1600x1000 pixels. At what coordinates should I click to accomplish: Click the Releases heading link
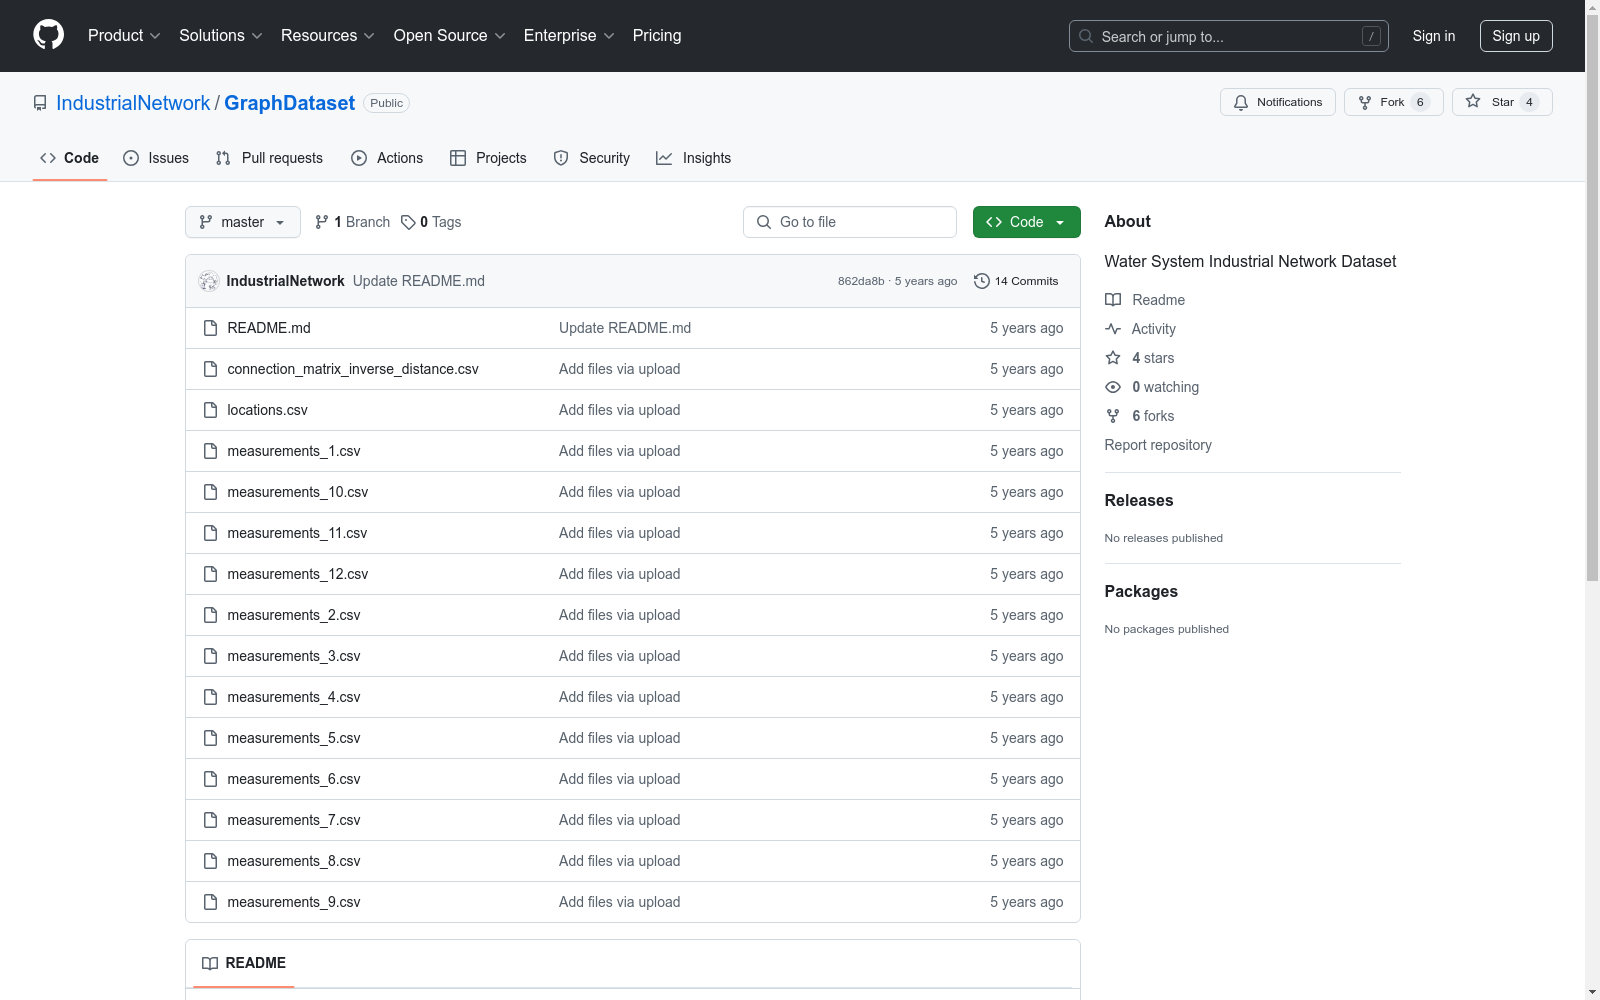1139,500
